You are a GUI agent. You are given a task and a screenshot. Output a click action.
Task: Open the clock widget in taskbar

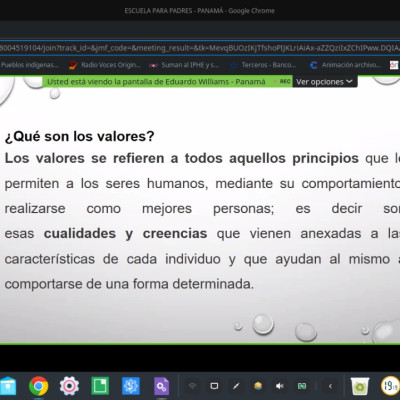point(391,386)
